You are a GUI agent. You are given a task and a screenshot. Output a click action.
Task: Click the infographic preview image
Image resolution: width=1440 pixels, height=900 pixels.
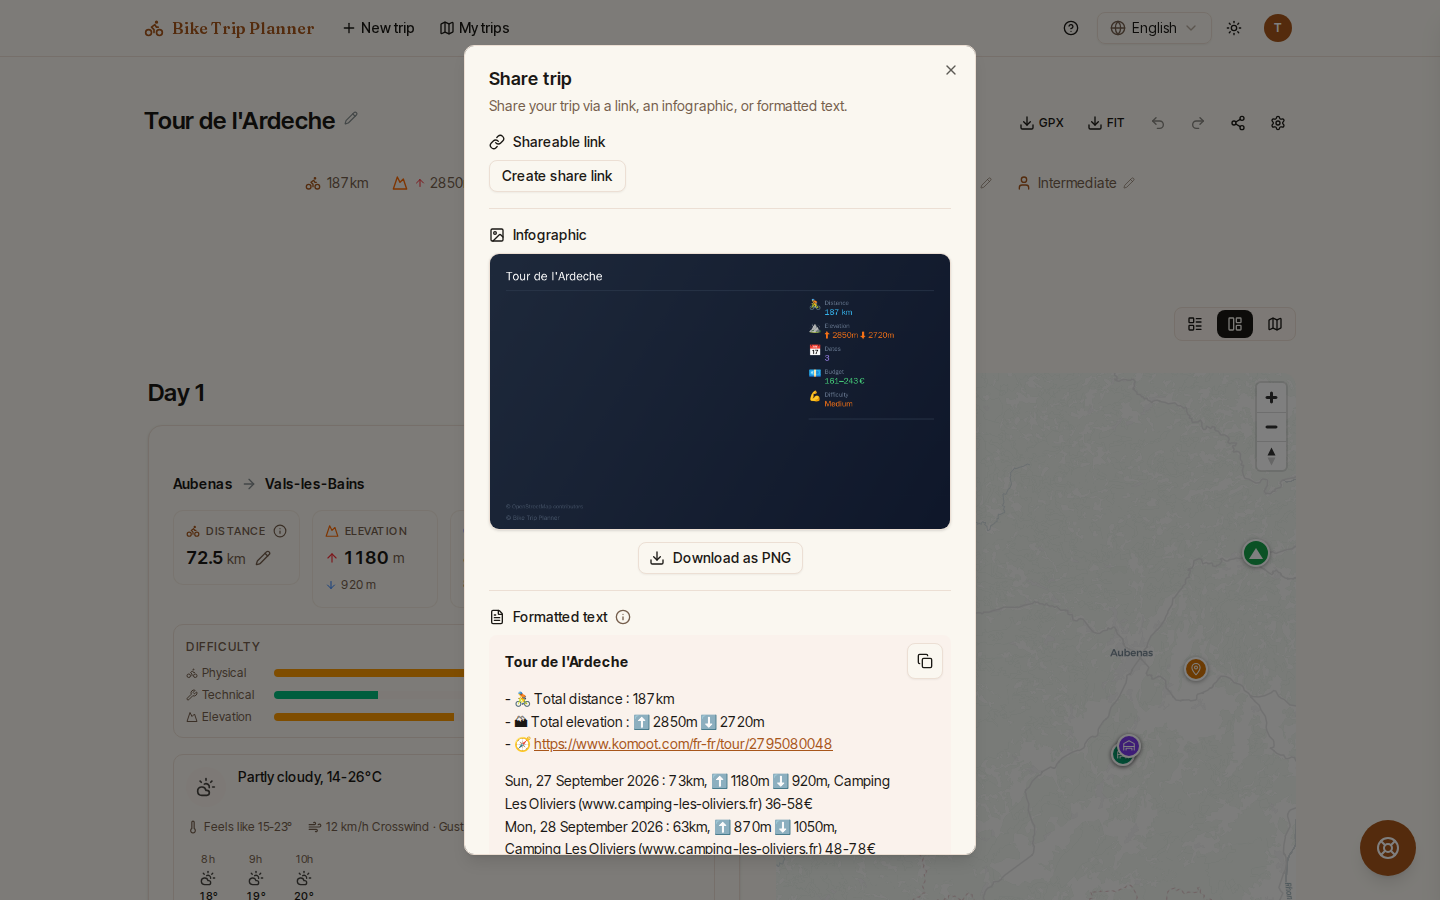(x=720, y=391)
